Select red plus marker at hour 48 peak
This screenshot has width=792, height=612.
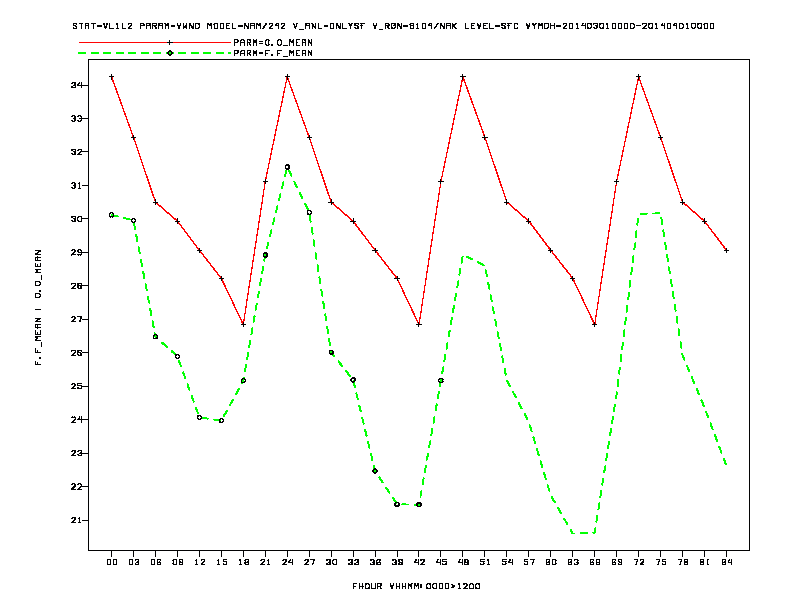pyautogui.click(x=463, y=77)
